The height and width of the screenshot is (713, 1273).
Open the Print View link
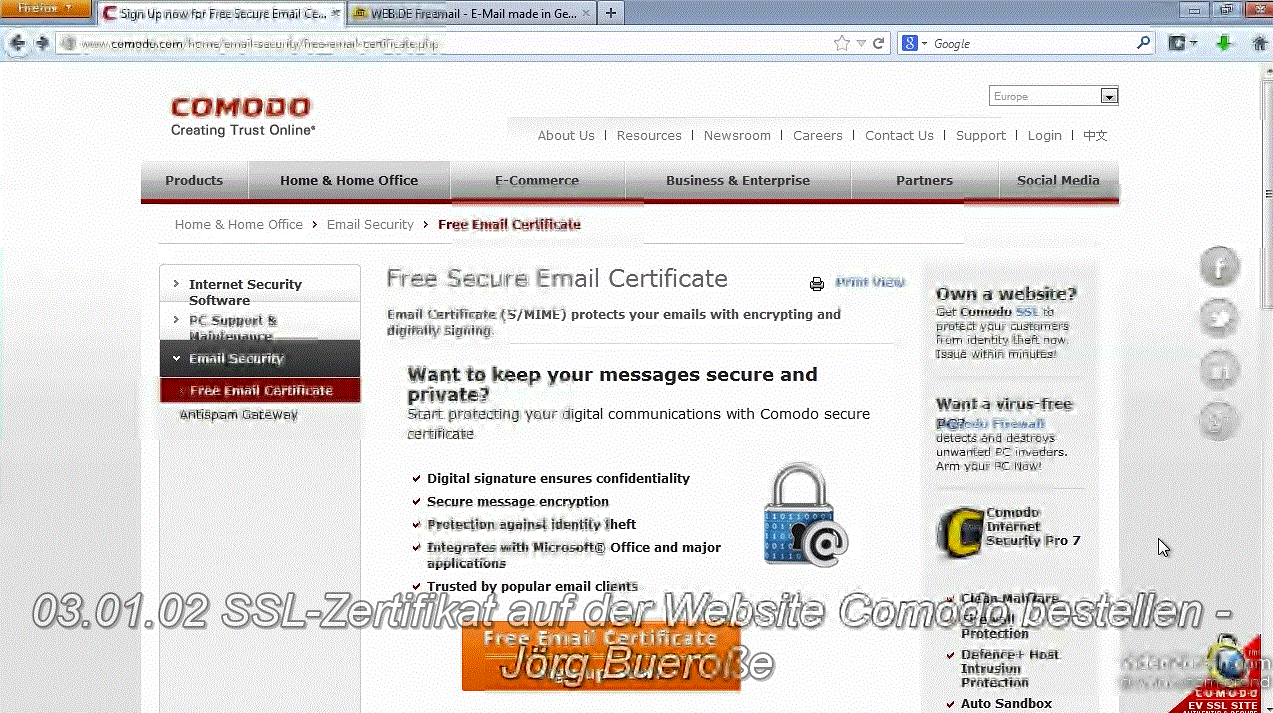click(870, 282)
